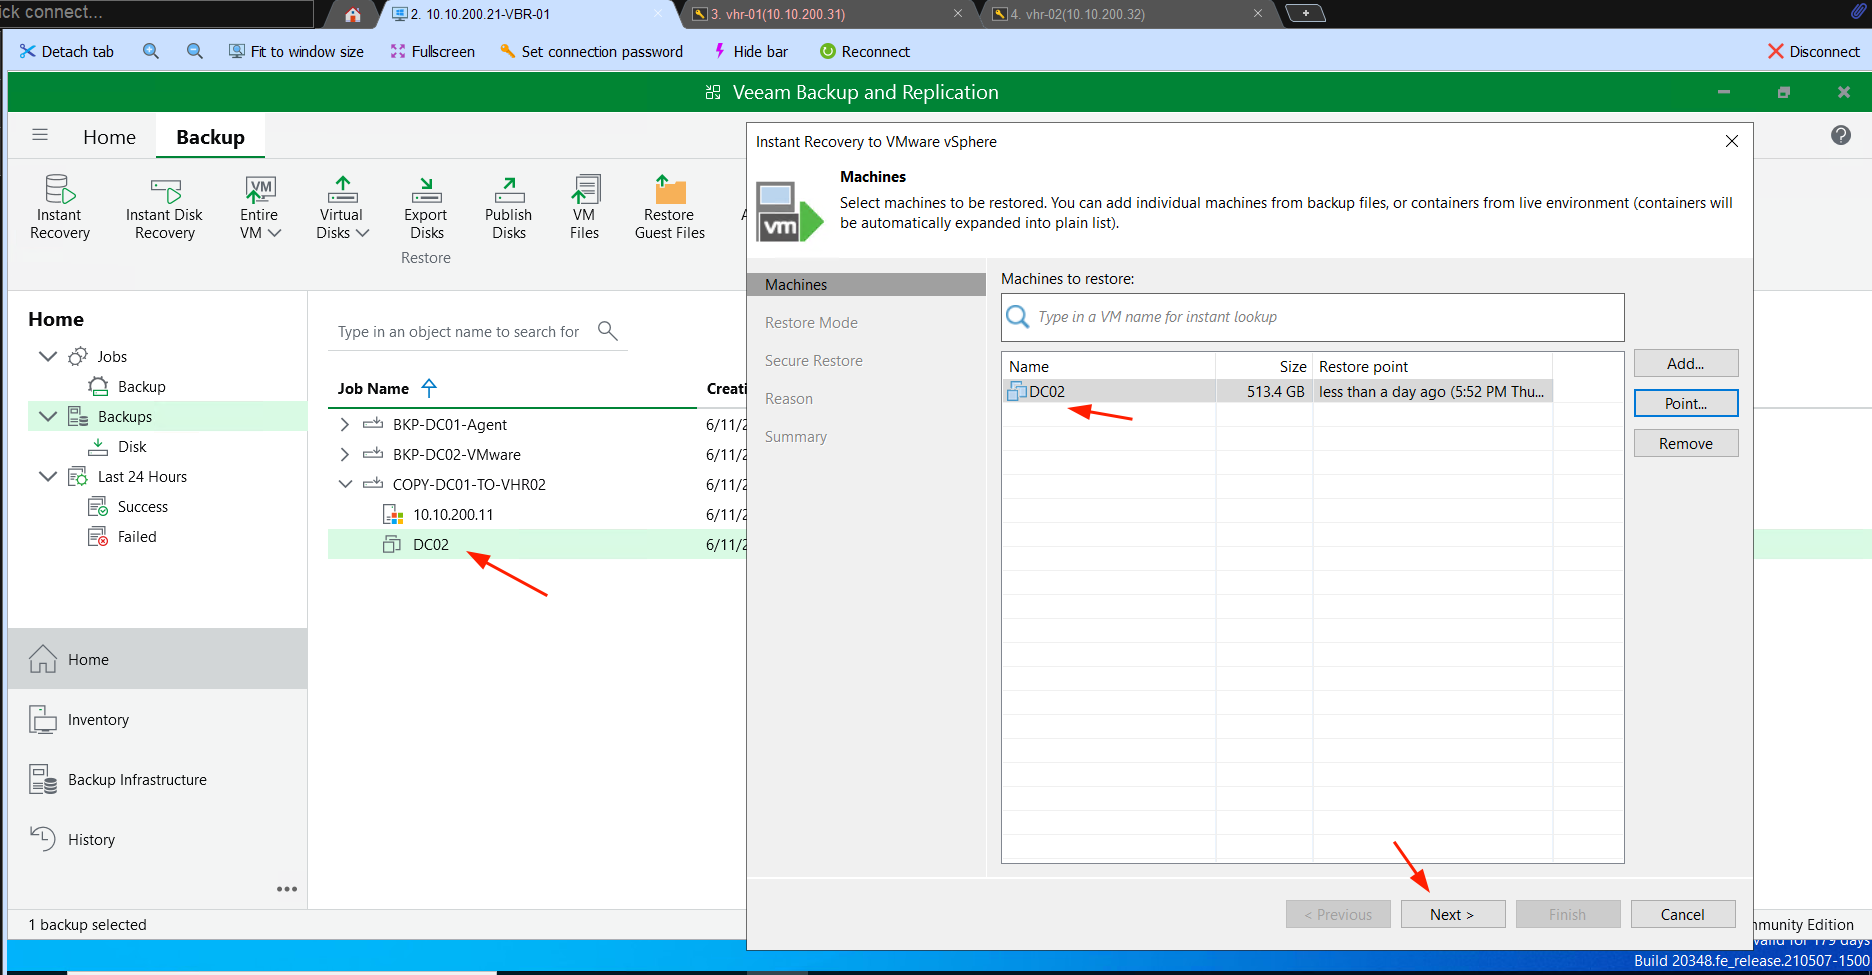Viewport: 1872px width, 975px height.
Task: Hide the connection bar
Action: pyautogui.click(x=750, y=51)
